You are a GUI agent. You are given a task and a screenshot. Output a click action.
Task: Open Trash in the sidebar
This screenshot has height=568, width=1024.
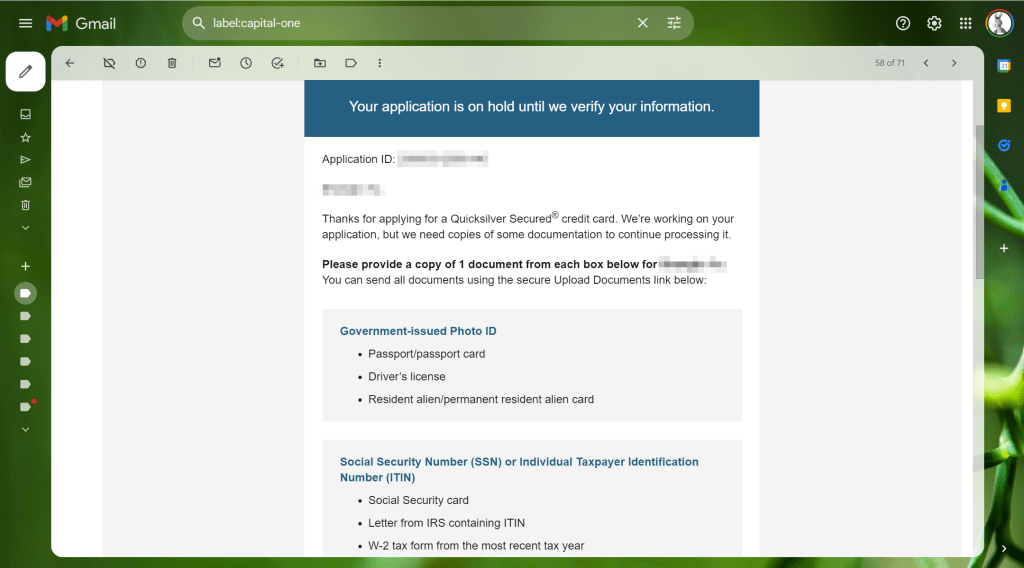[x=25, y=205]
